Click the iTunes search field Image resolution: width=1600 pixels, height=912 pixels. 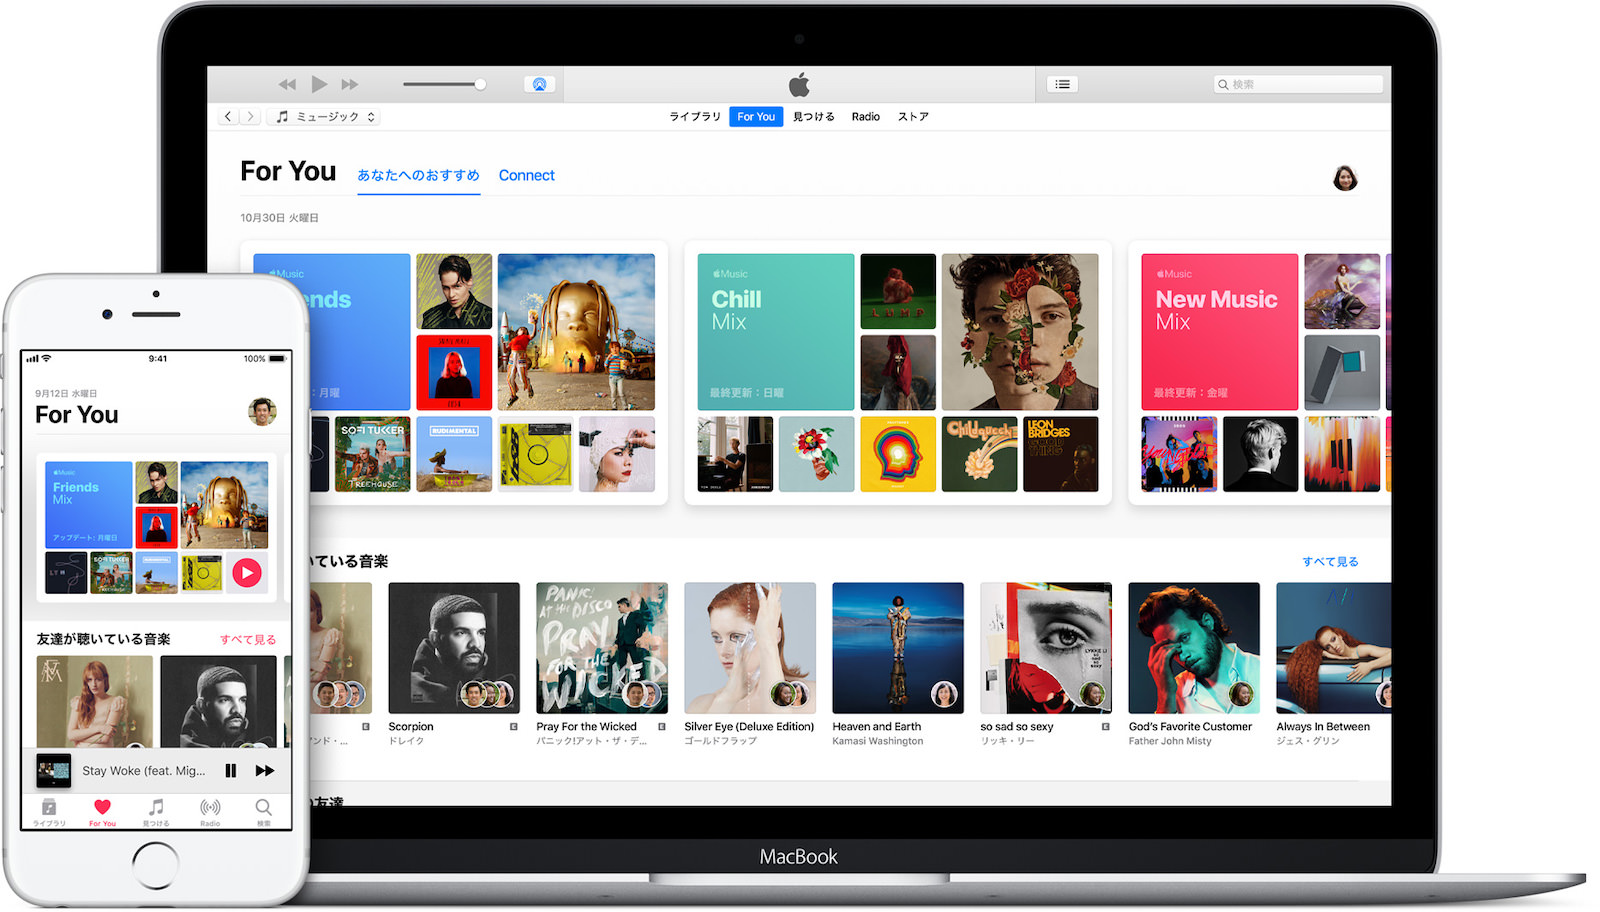click(x=1298, y=84)
